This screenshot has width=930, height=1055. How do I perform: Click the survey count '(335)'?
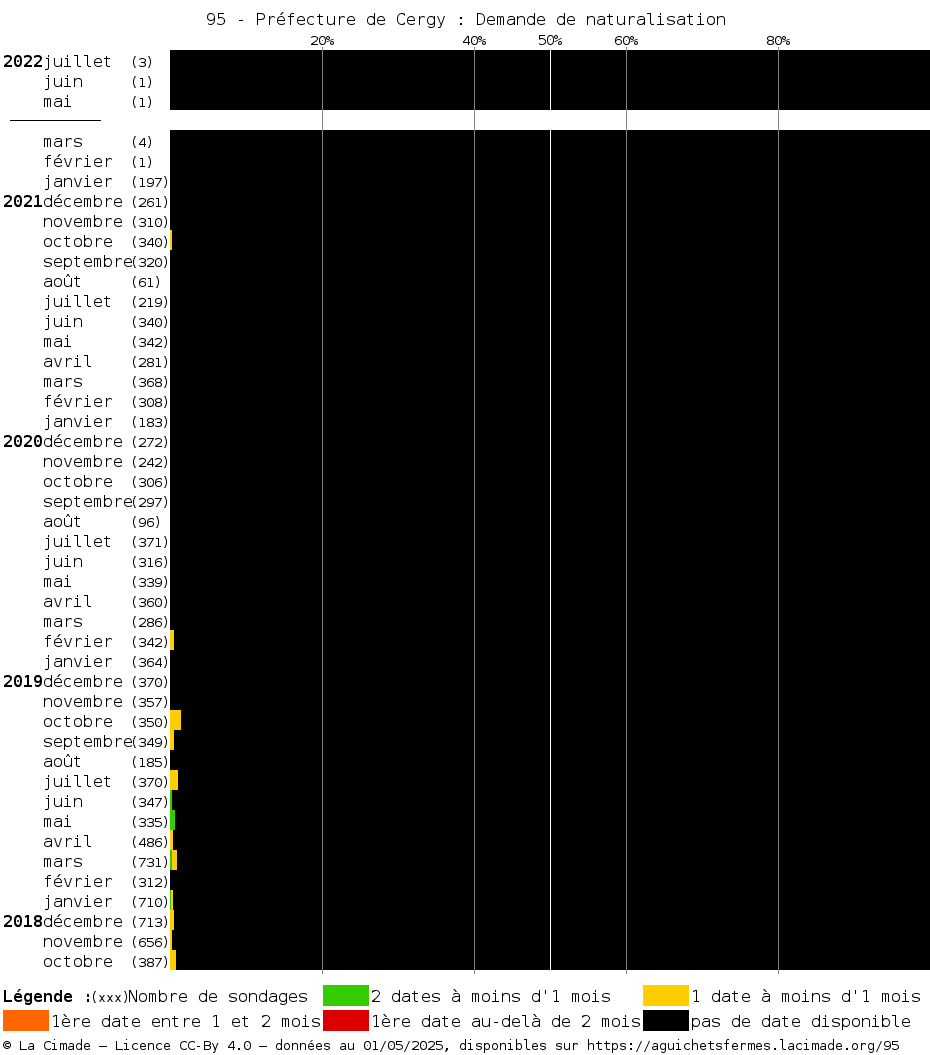point(150,822)
